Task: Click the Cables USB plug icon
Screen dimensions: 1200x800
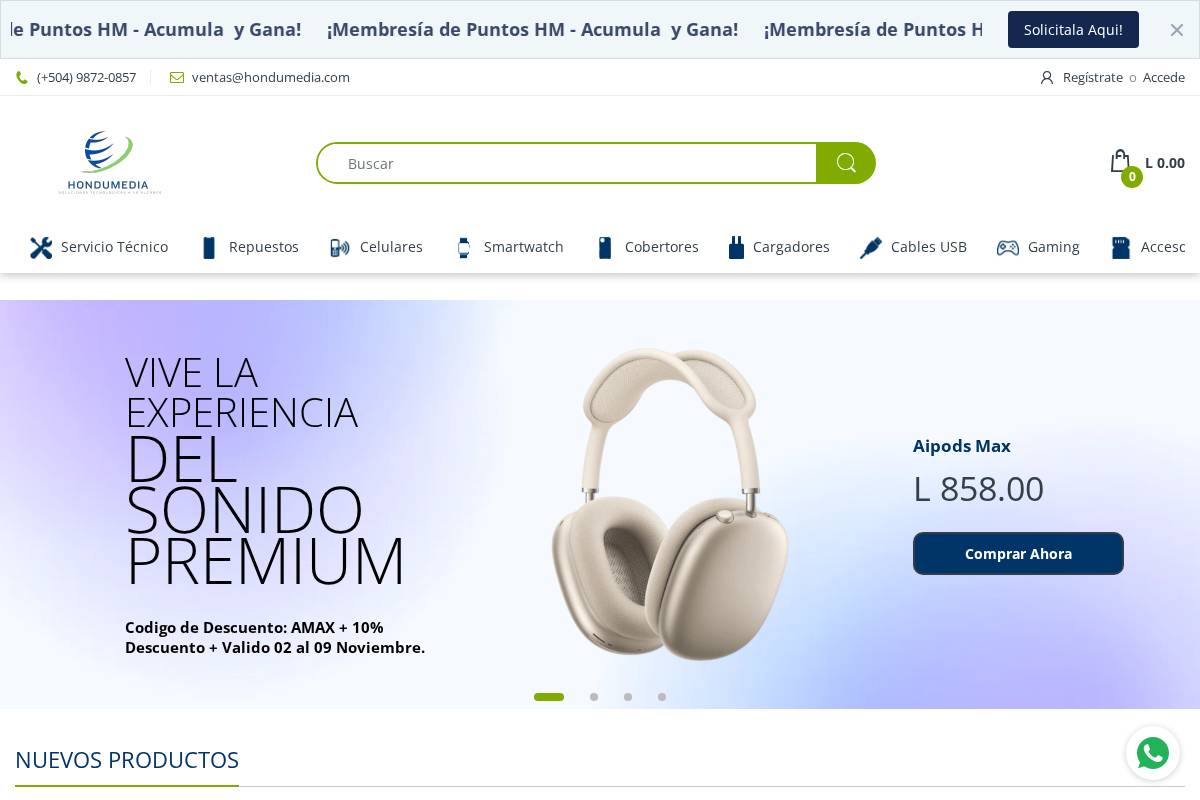Action: pyautogui.click(x=871, y=248)
